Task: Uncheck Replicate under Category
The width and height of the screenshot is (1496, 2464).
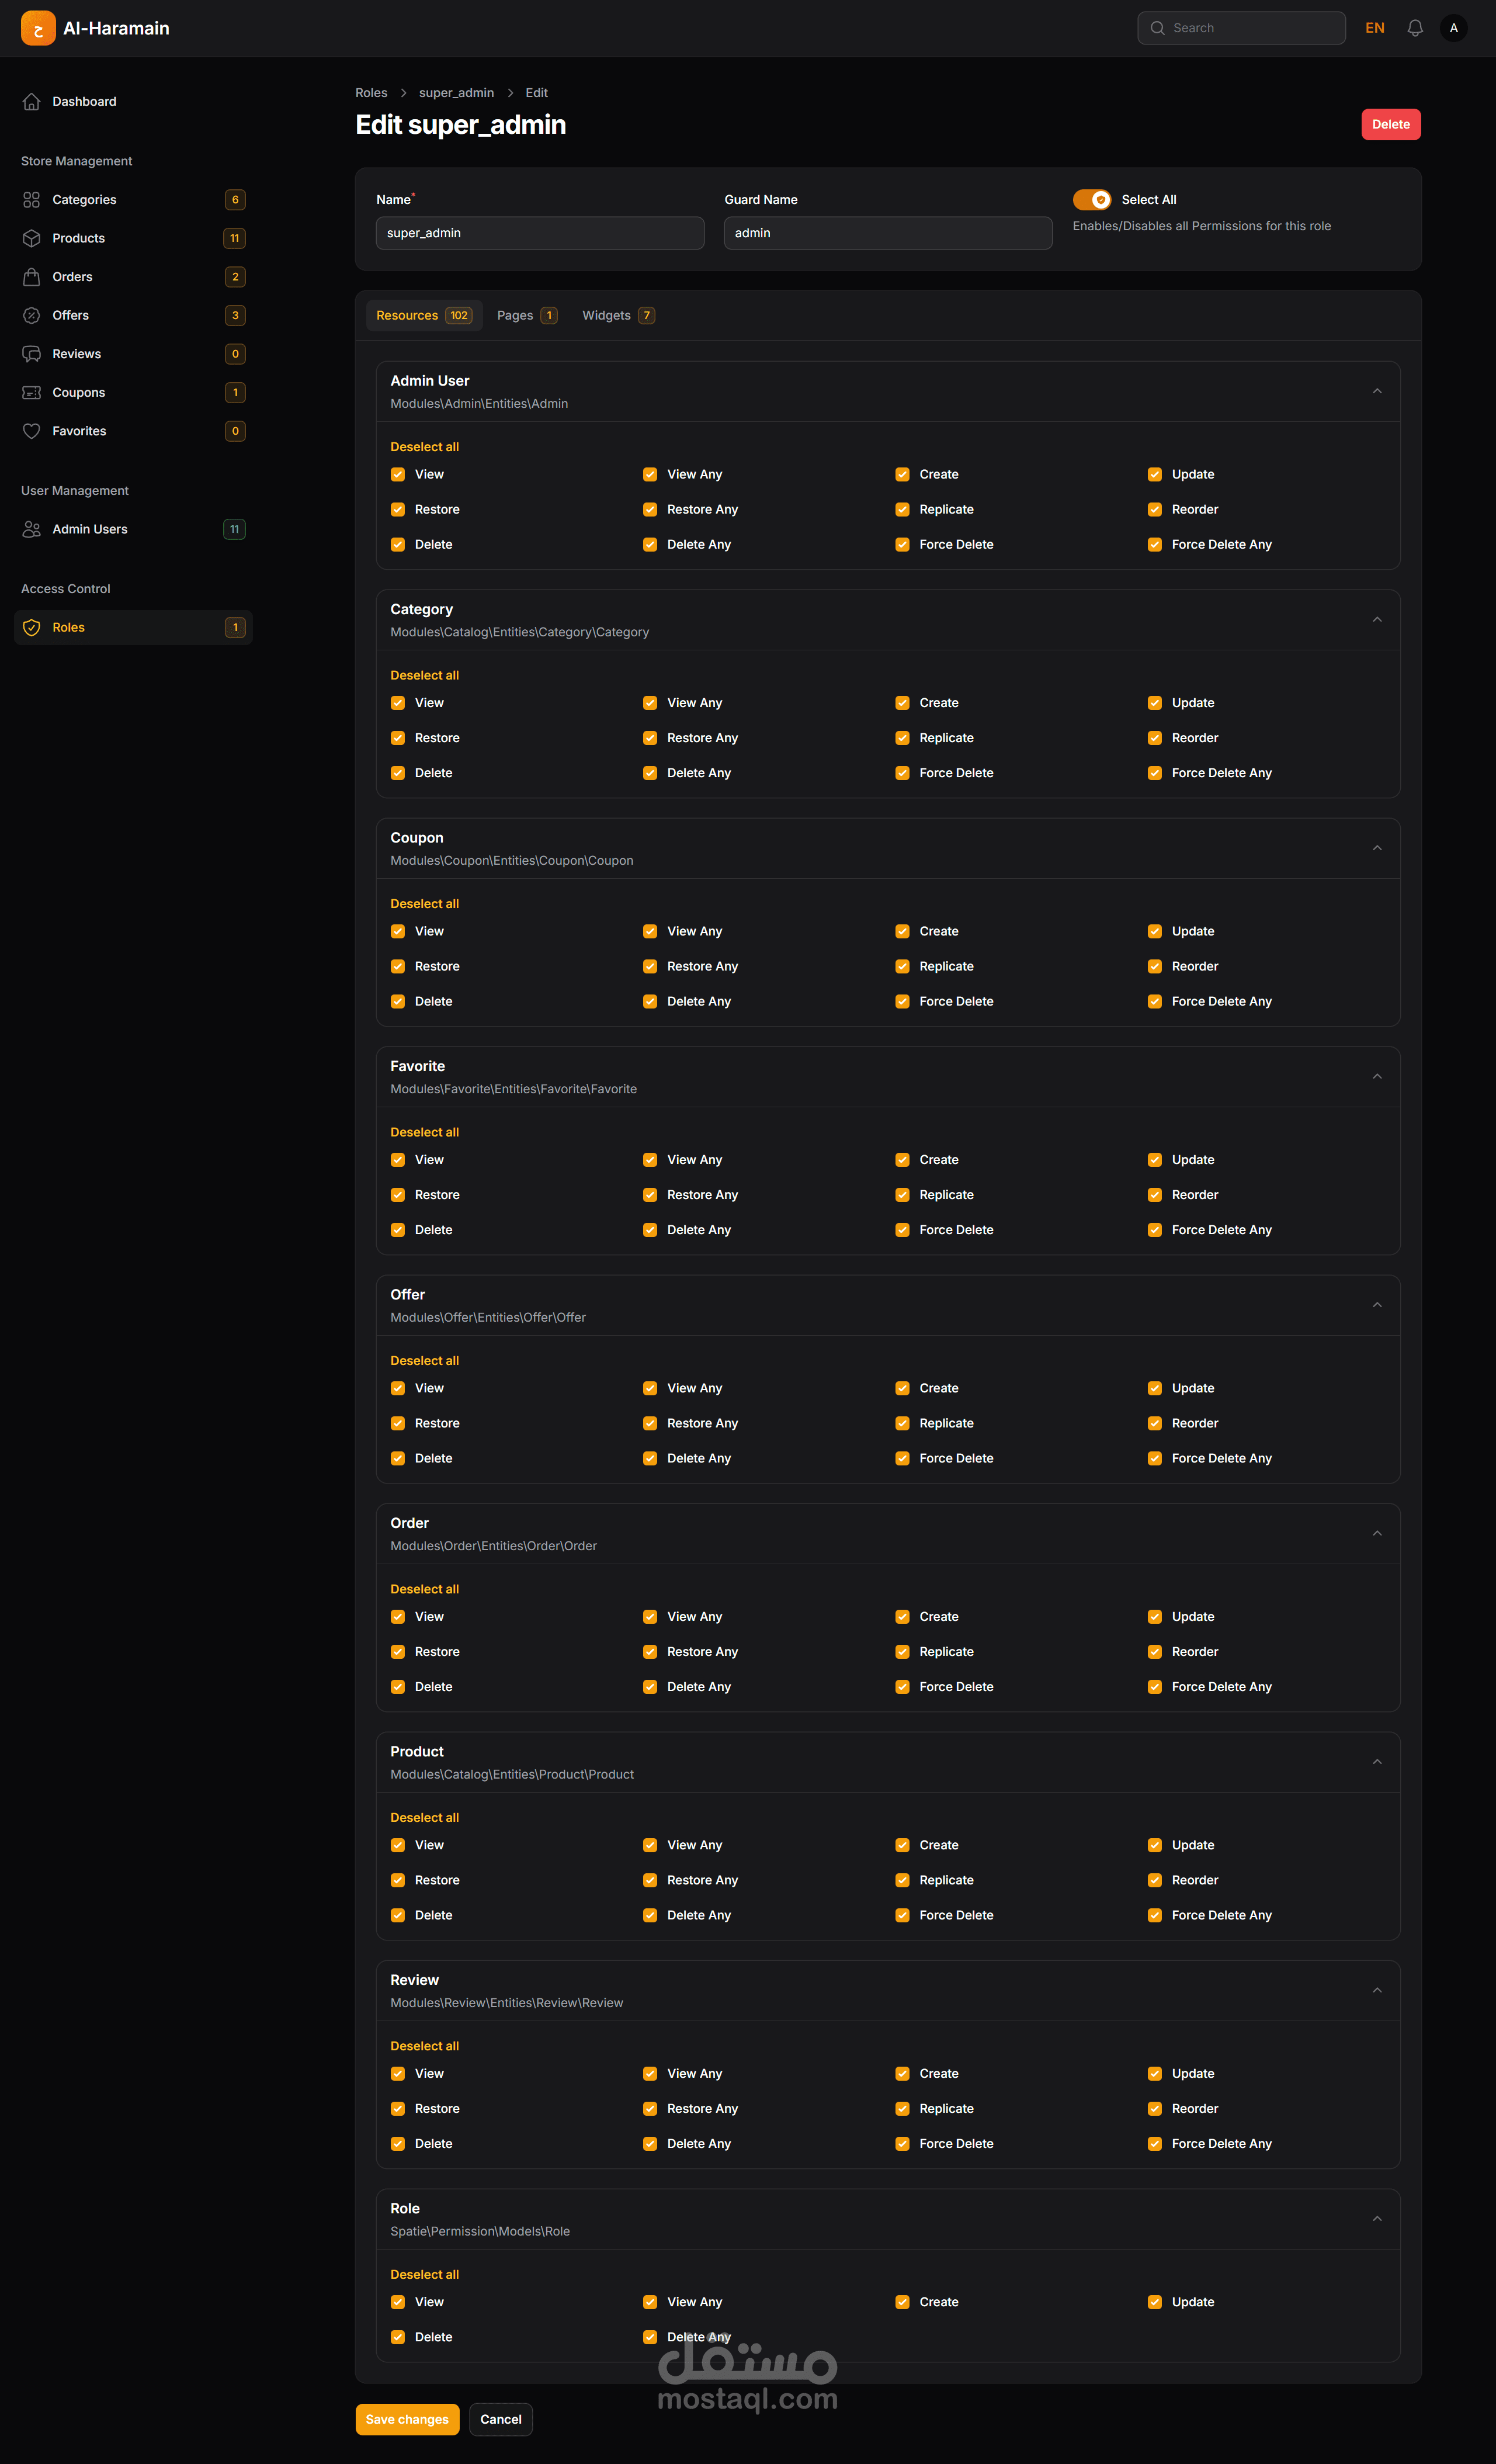Action: [x=902, y=738]
